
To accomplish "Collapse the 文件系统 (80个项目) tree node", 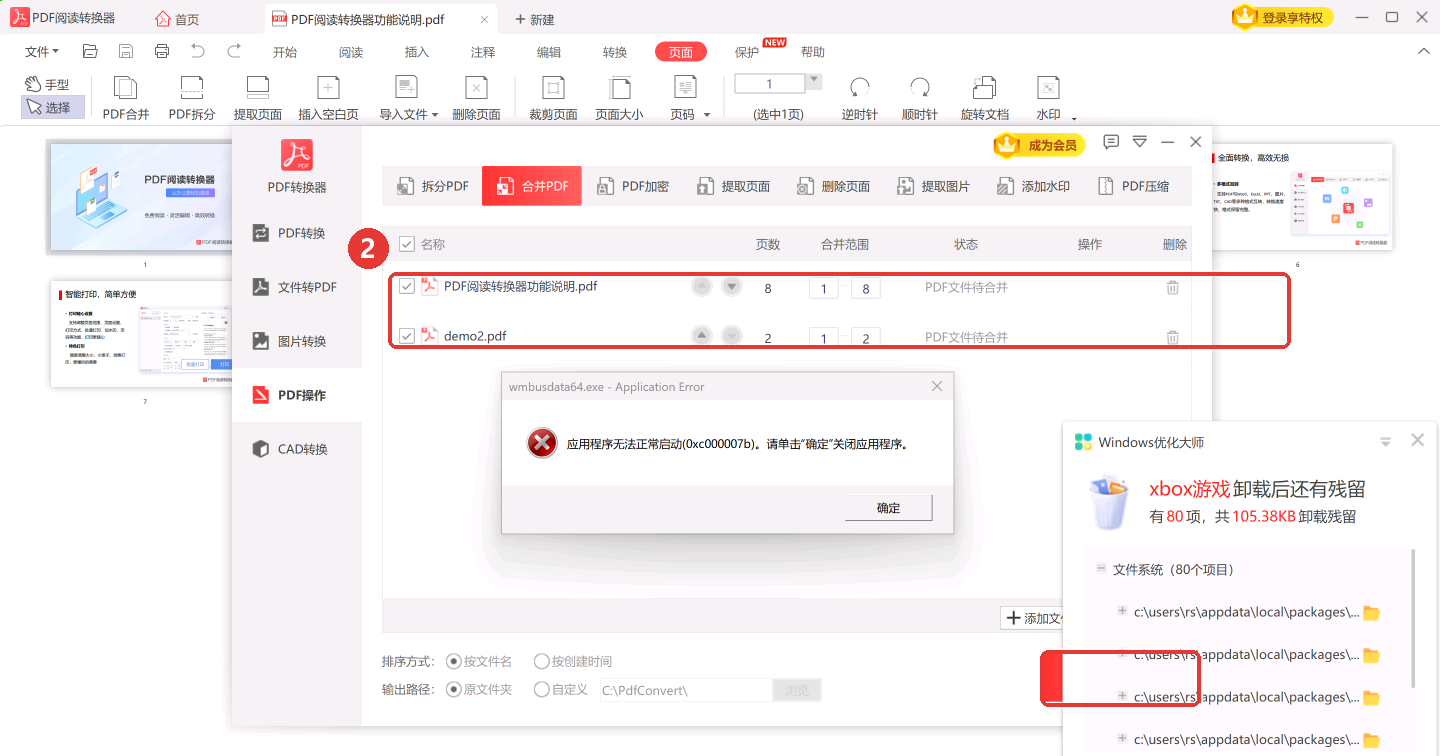I will tap(1101, 568).
